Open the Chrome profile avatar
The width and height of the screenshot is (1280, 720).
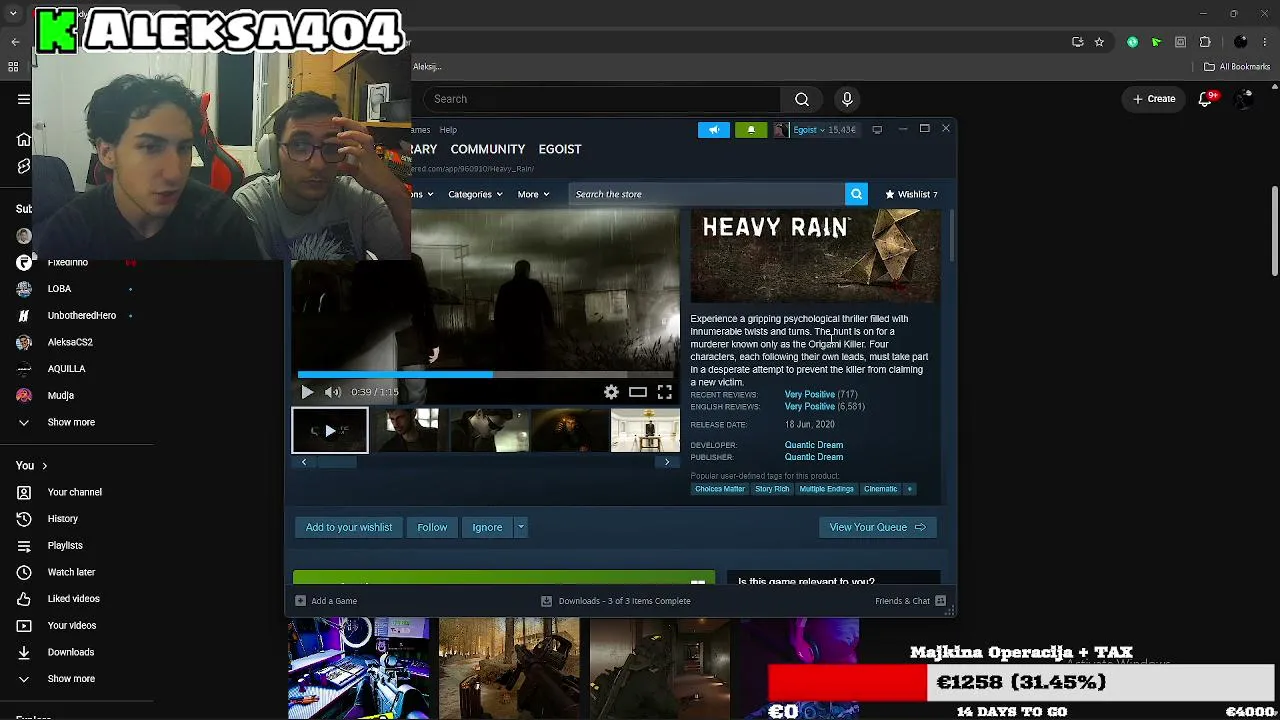(1241, 42)
